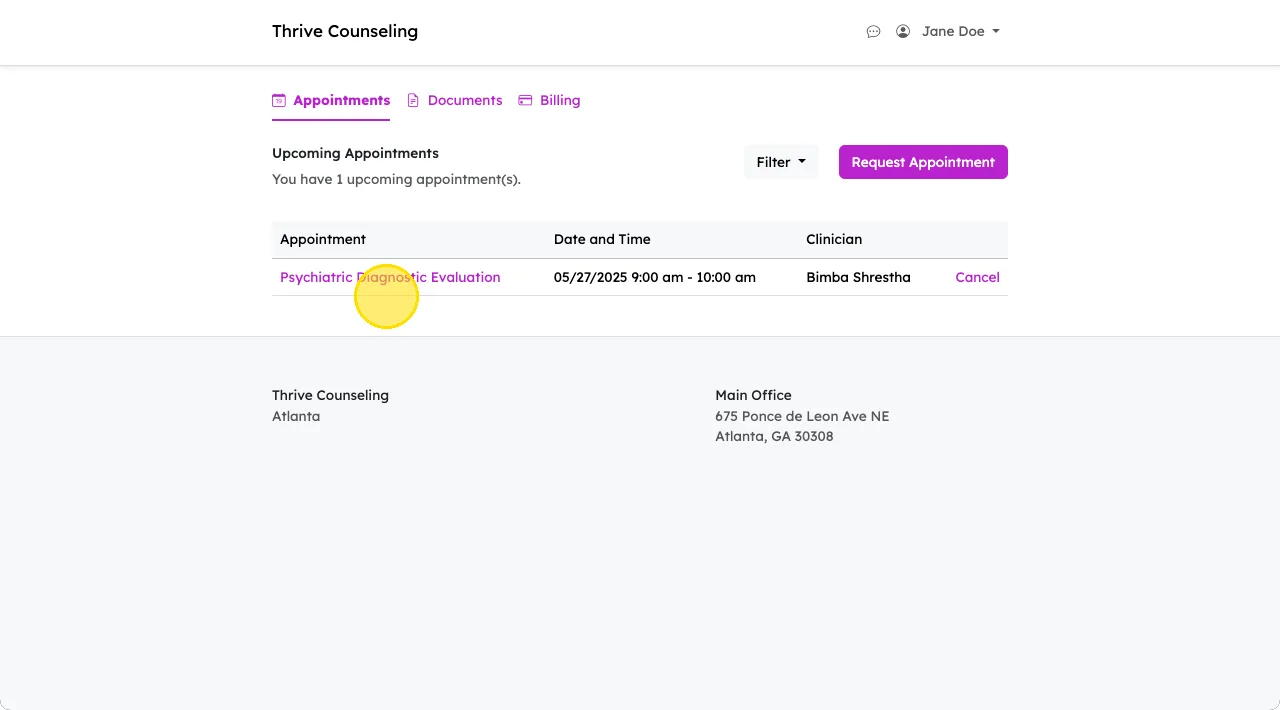1280x710 pixels.
Task: Select the Bimba Shrestha clinician cell
Action: (x=858, y=277)
